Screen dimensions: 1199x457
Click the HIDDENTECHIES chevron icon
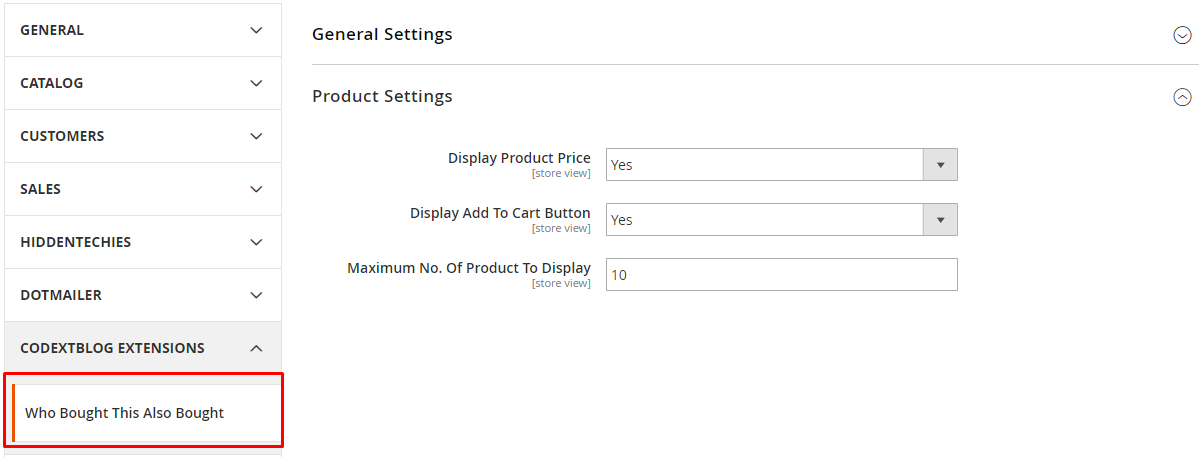tap(256, 242)
